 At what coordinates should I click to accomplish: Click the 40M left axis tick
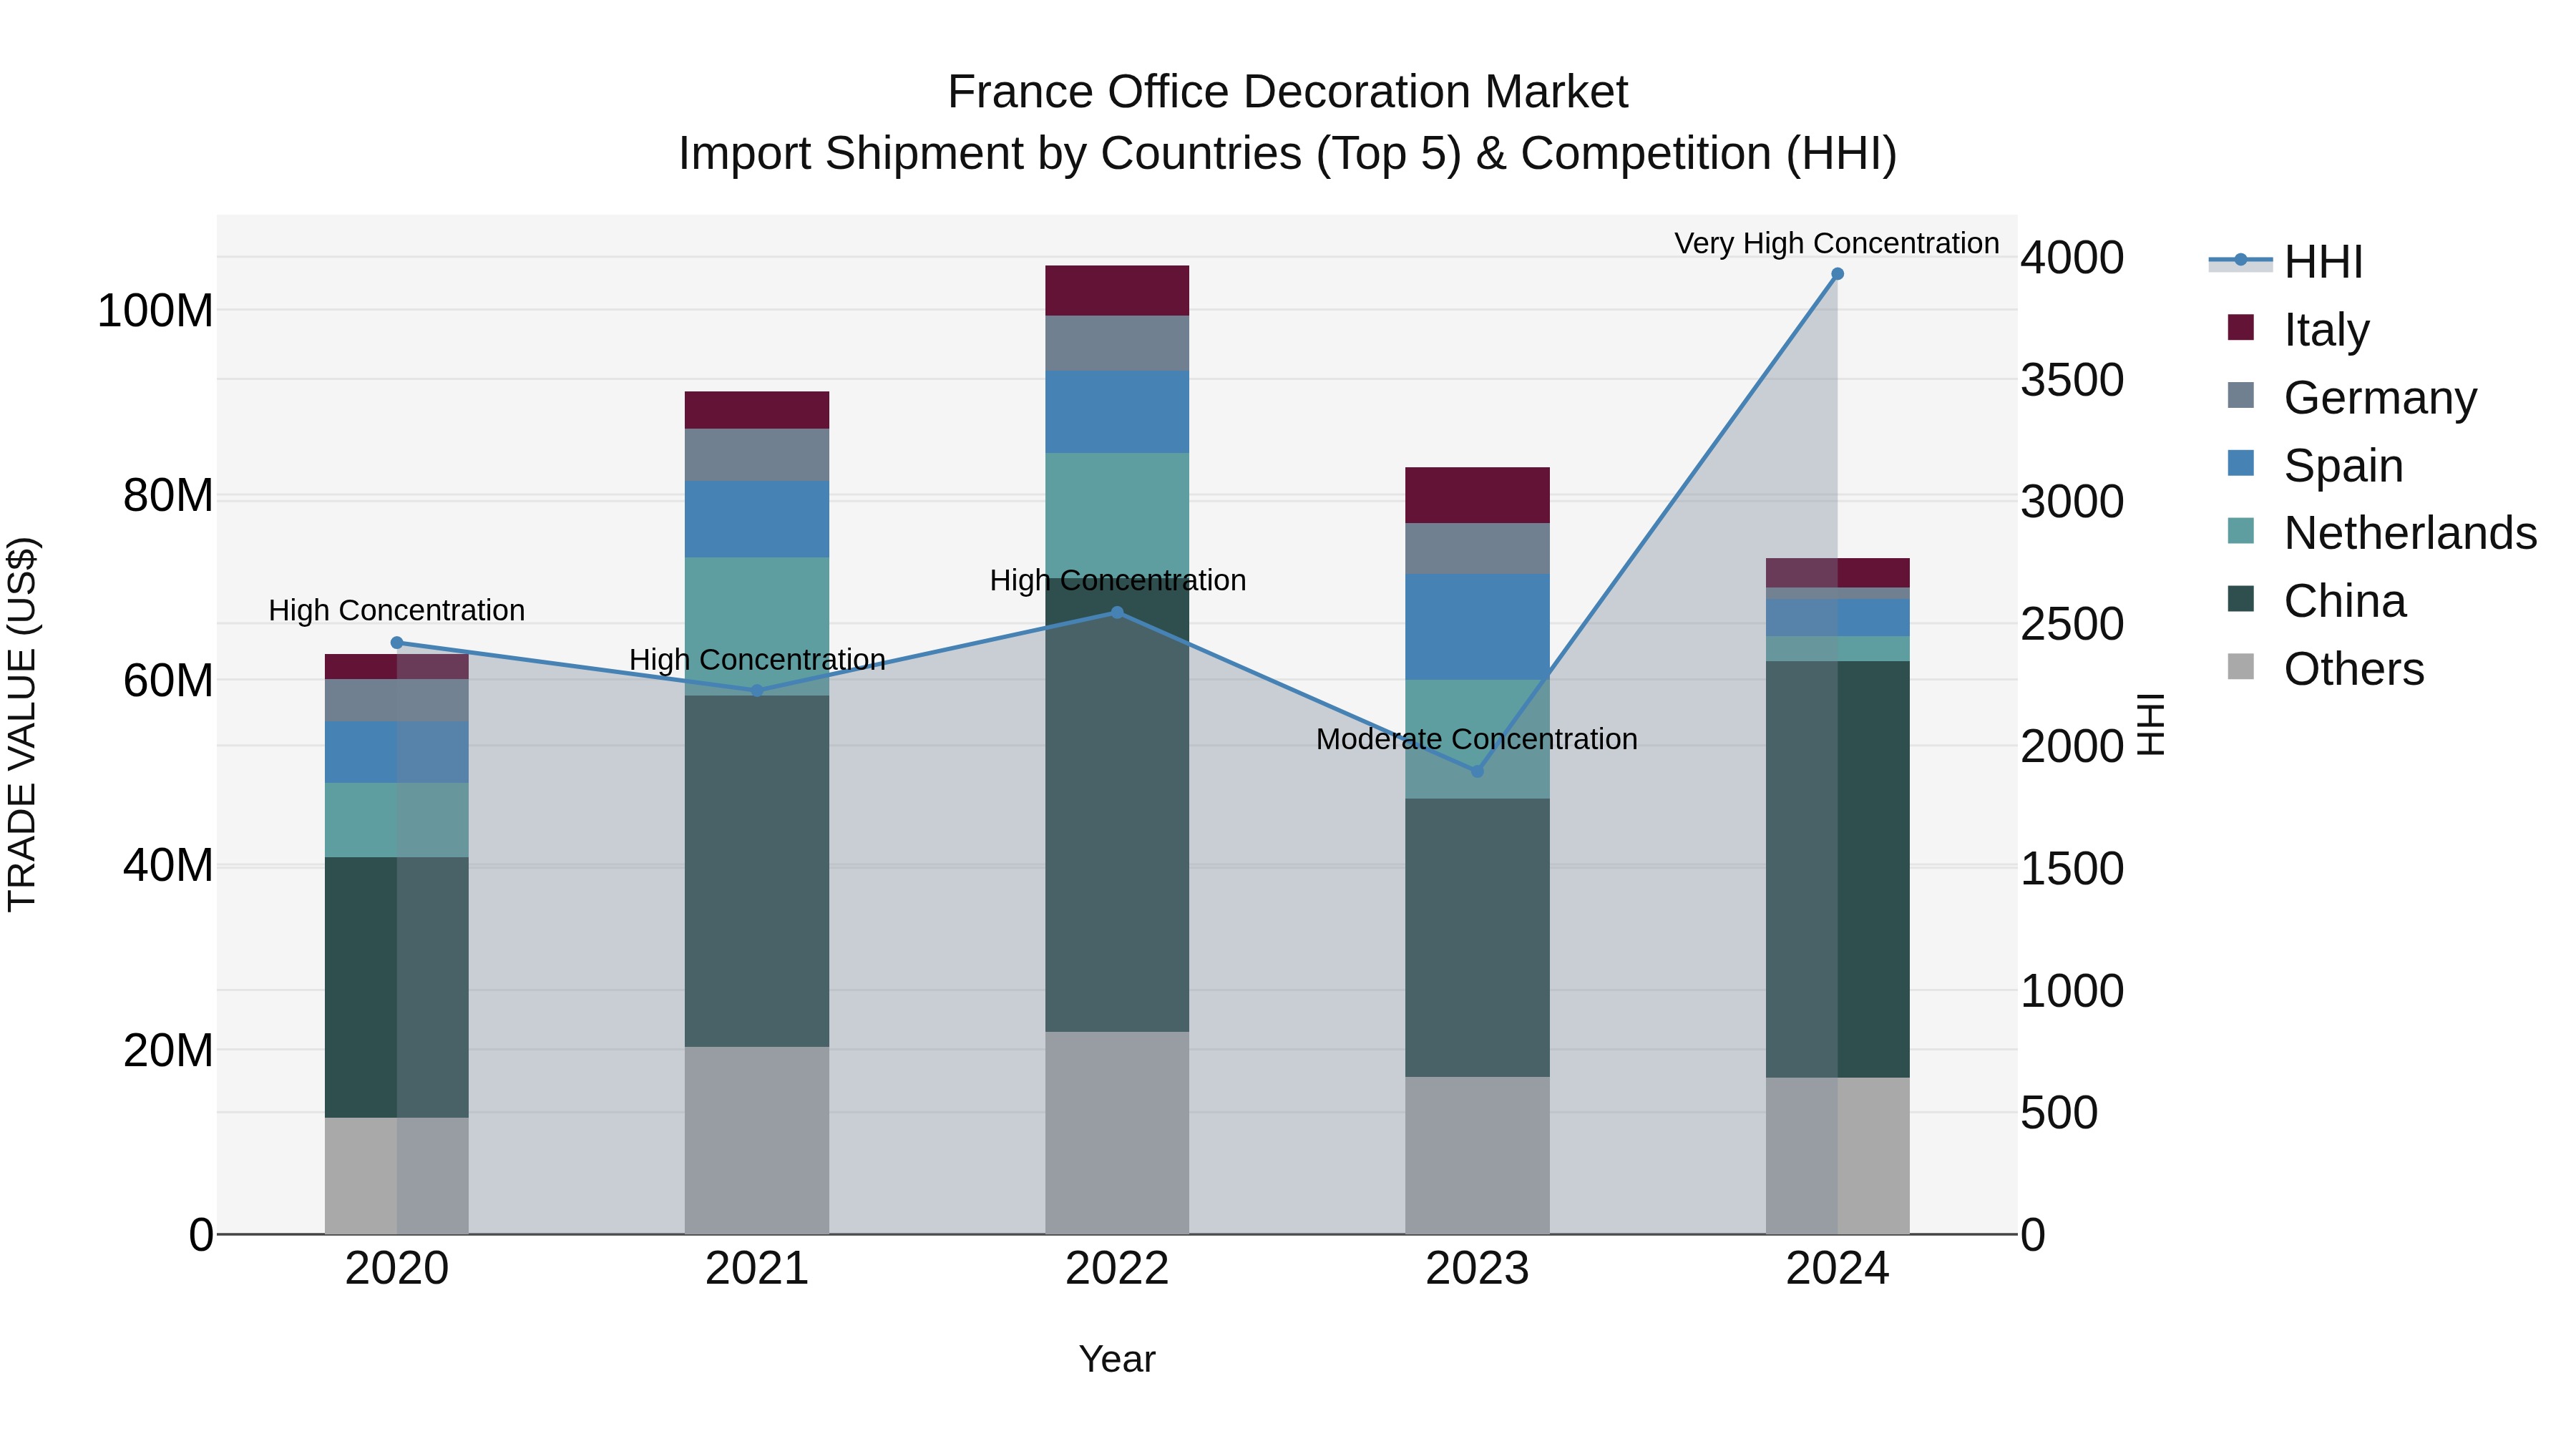coord(168,866)
